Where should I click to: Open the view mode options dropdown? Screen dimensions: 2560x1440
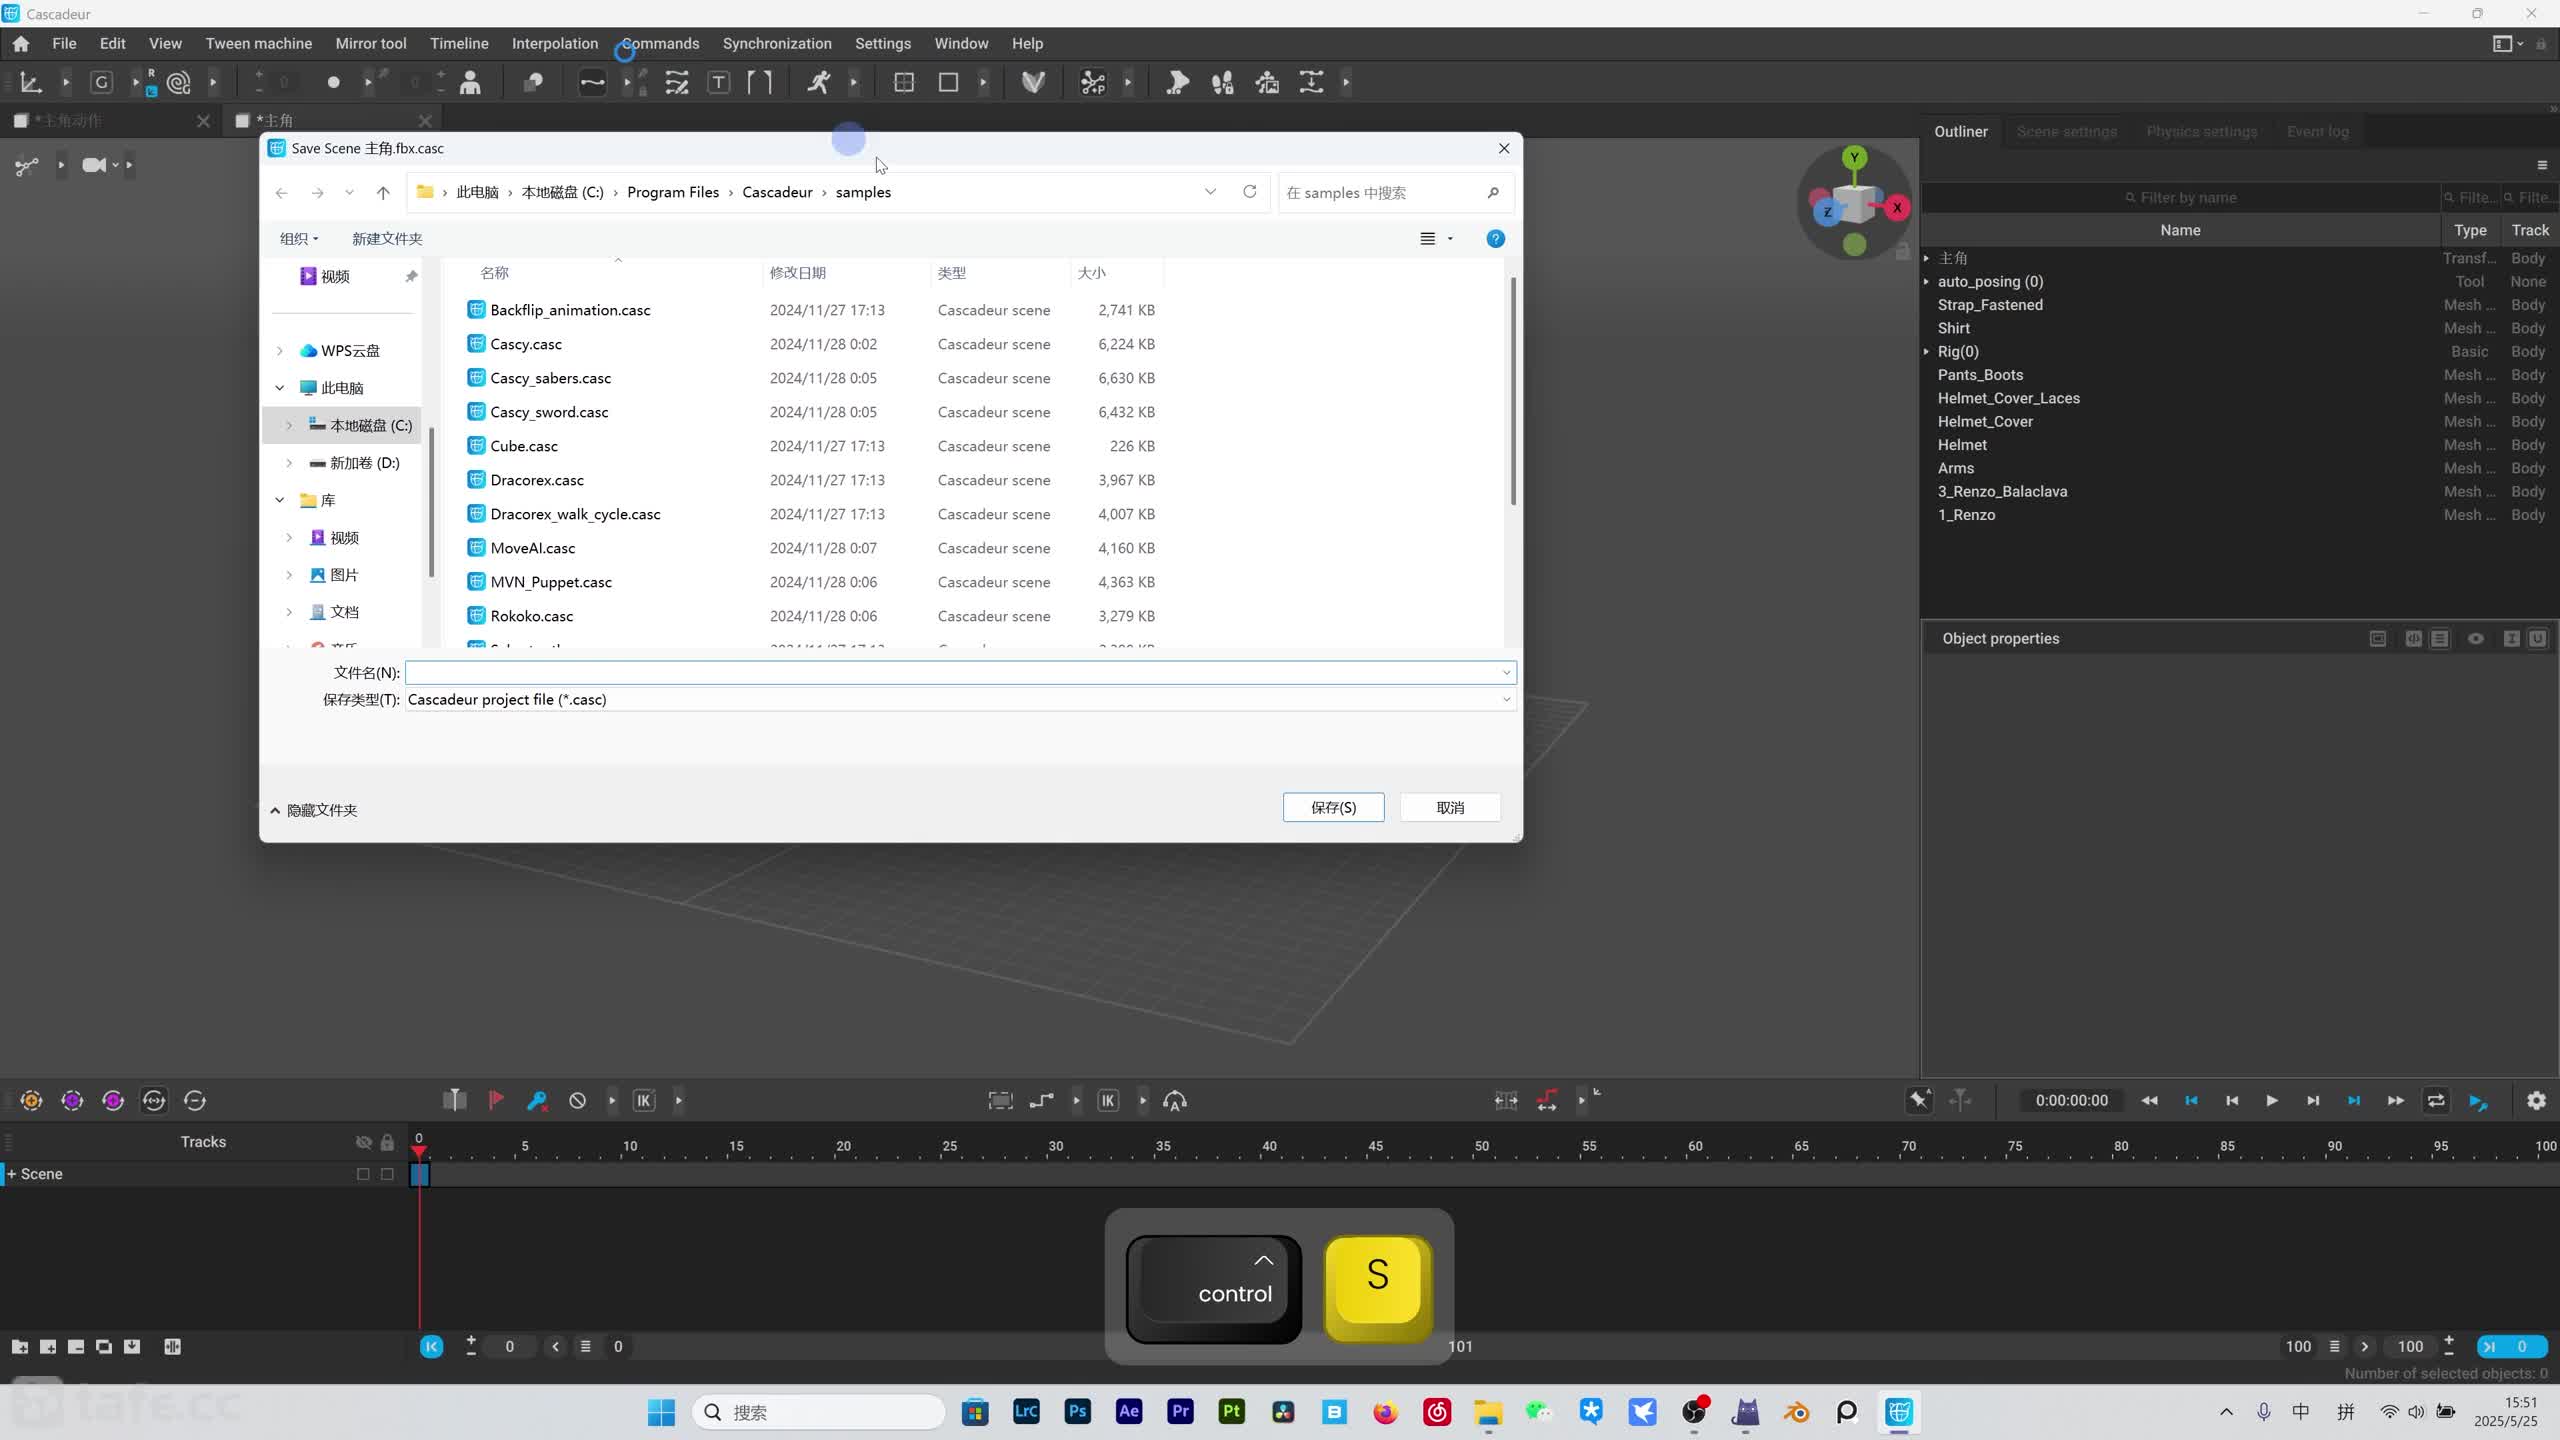pyautogui.click(x=1450, y=239)
